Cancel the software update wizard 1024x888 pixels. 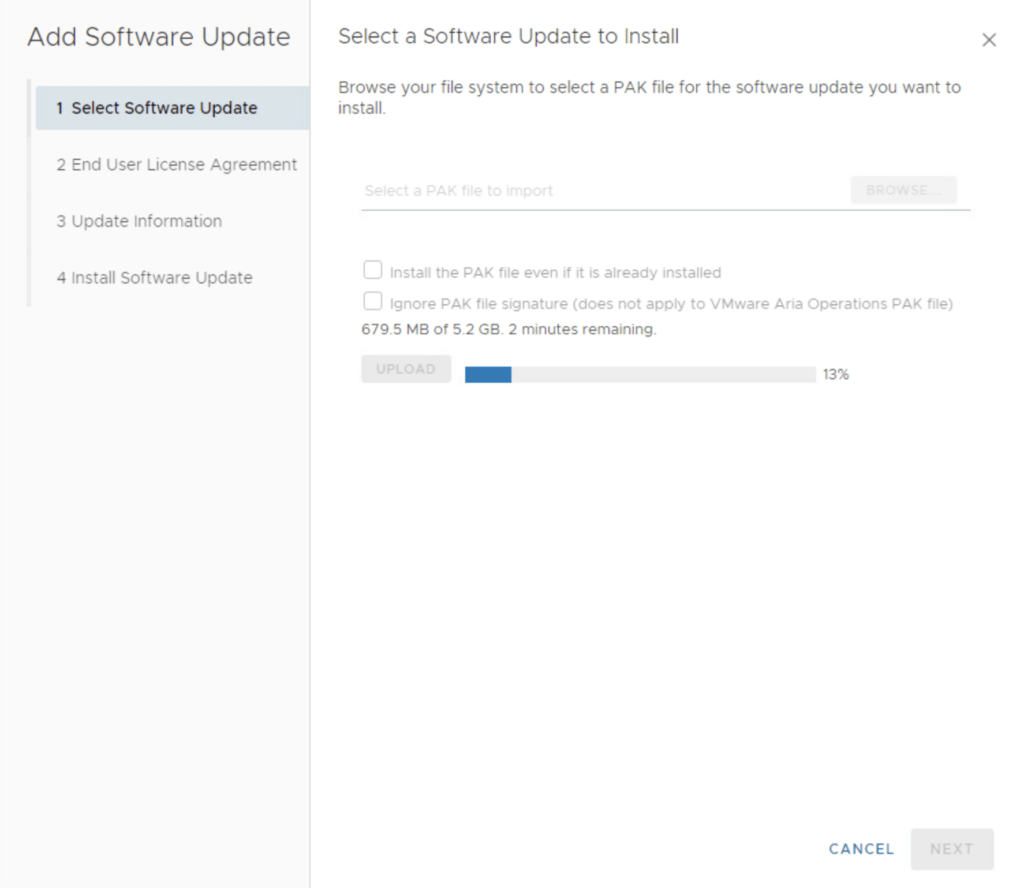[861, 849]
